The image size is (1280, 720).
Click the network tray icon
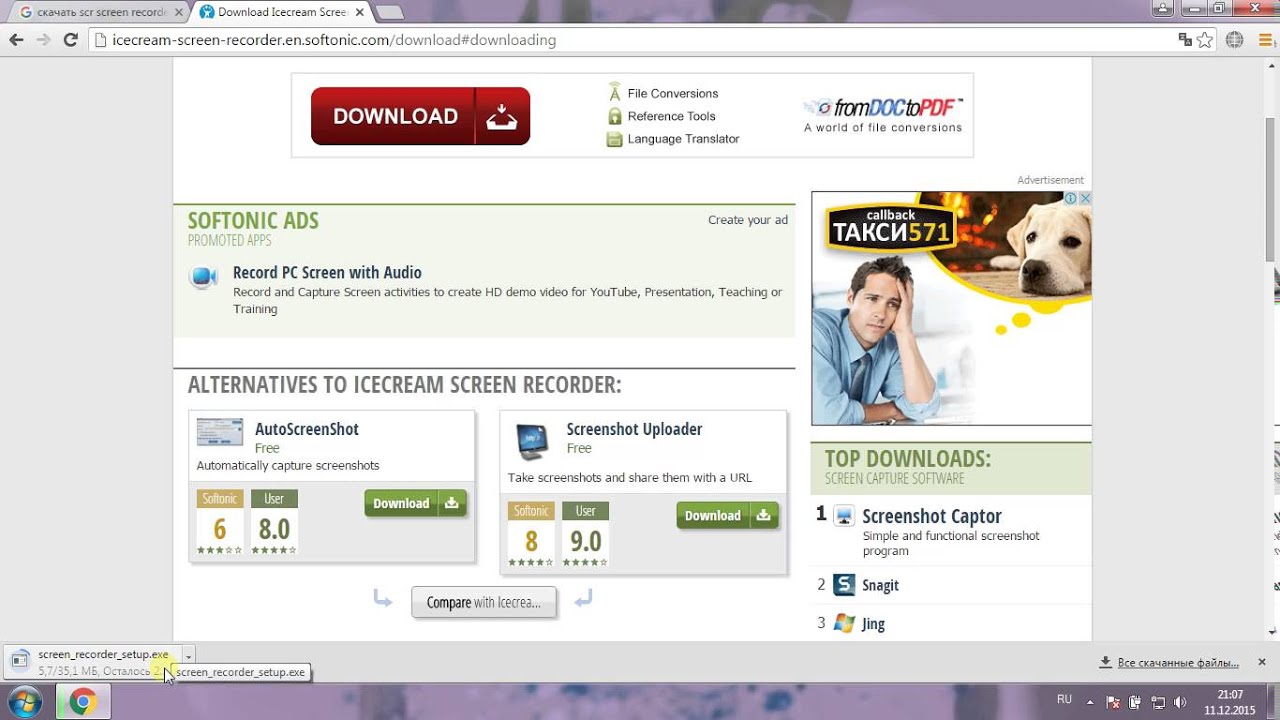[x=1158, y=702]
